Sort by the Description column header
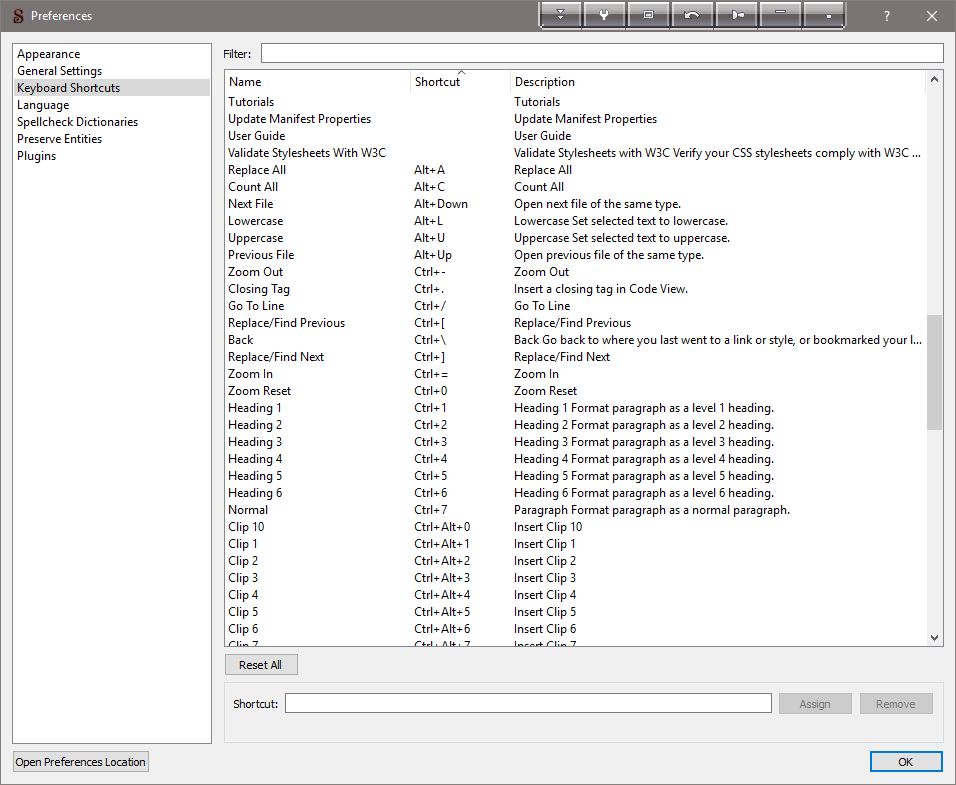 coord(718,82)
